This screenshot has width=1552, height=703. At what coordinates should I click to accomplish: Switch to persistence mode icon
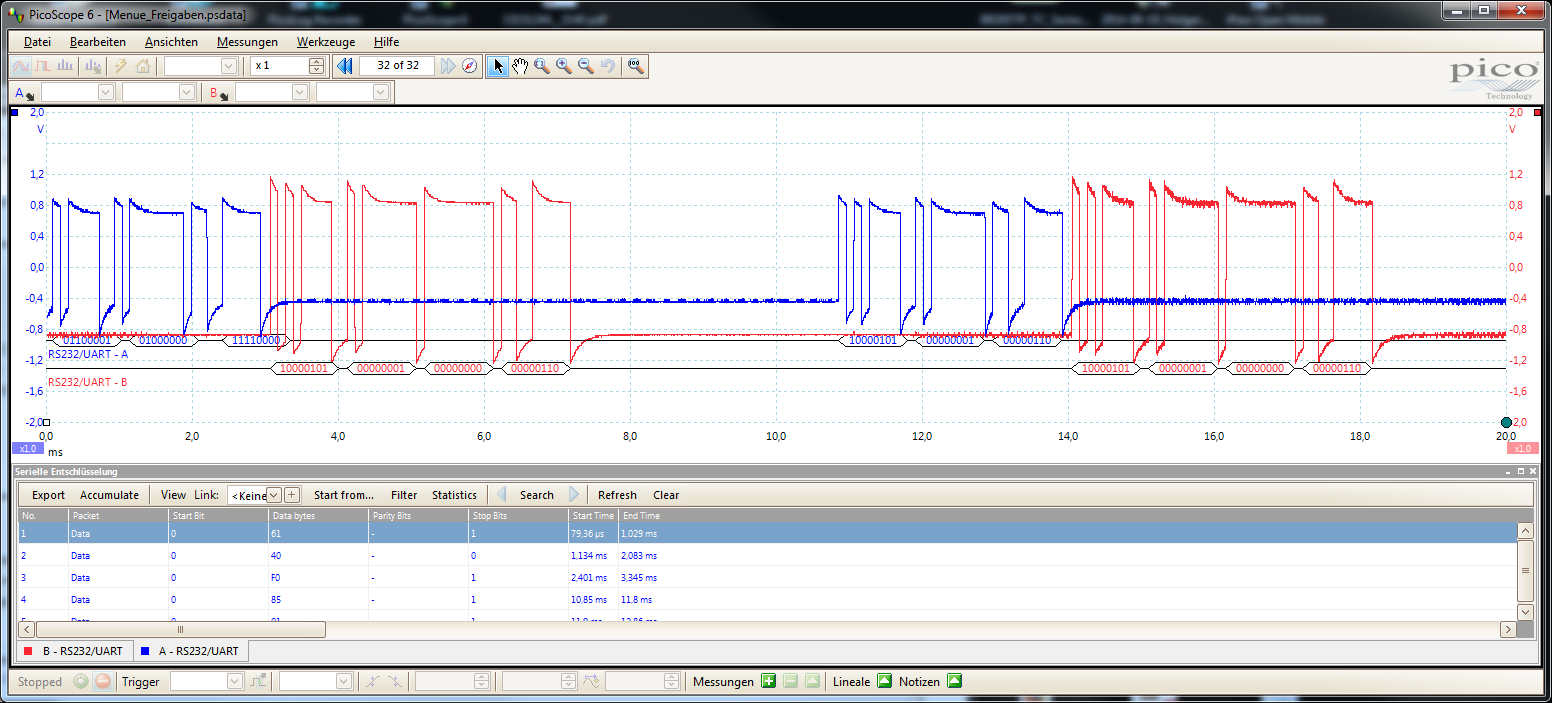[x=43, y=66]
